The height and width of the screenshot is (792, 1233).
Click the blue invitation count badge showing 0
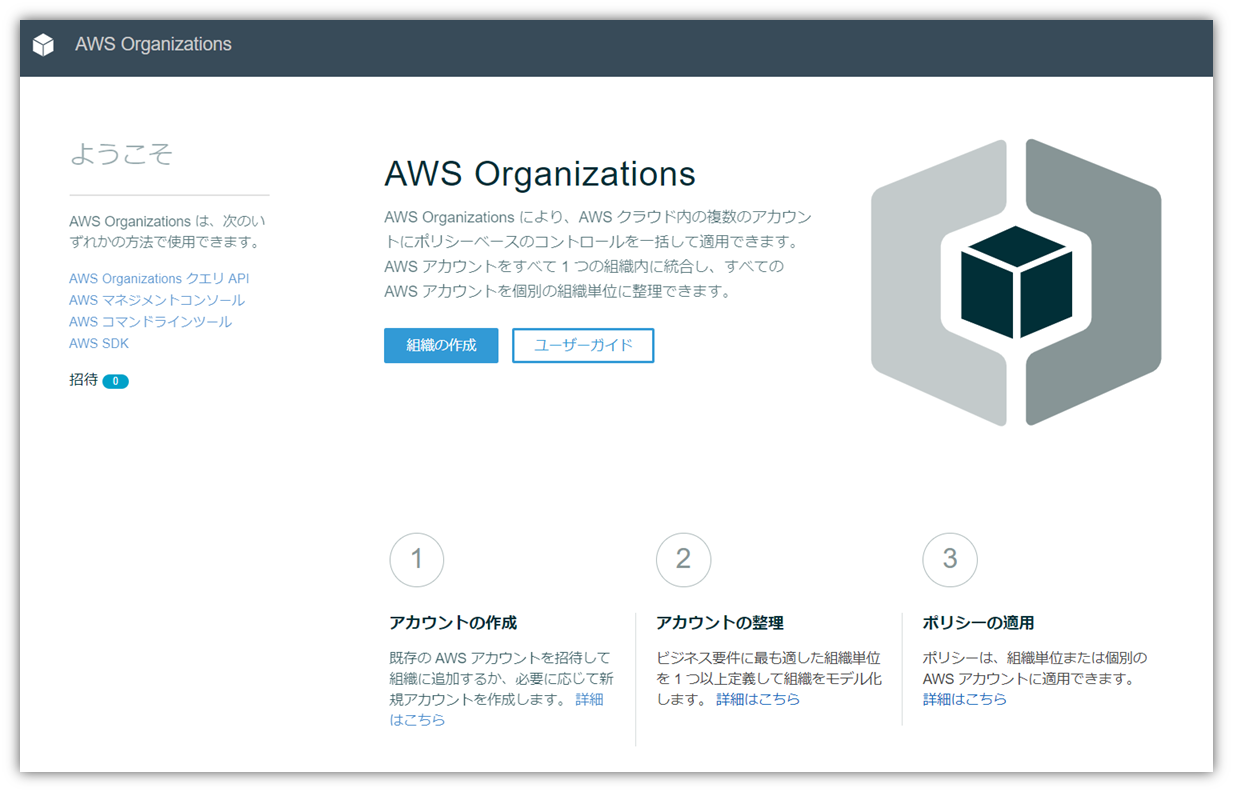point(115,381)
